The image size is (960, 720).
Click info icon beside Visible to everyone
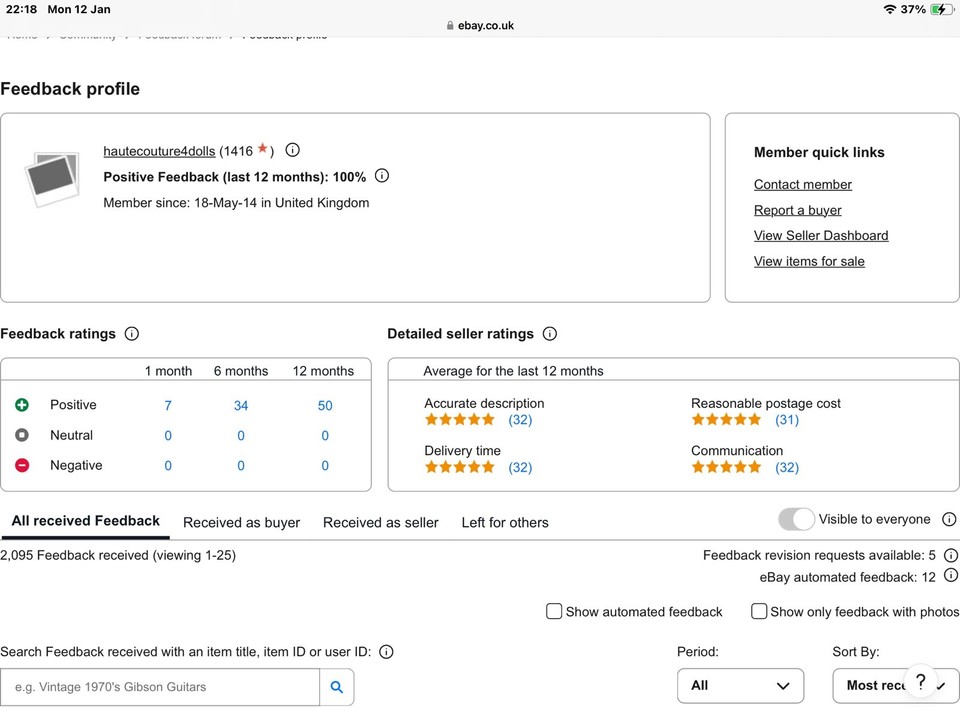coord(949,520)
